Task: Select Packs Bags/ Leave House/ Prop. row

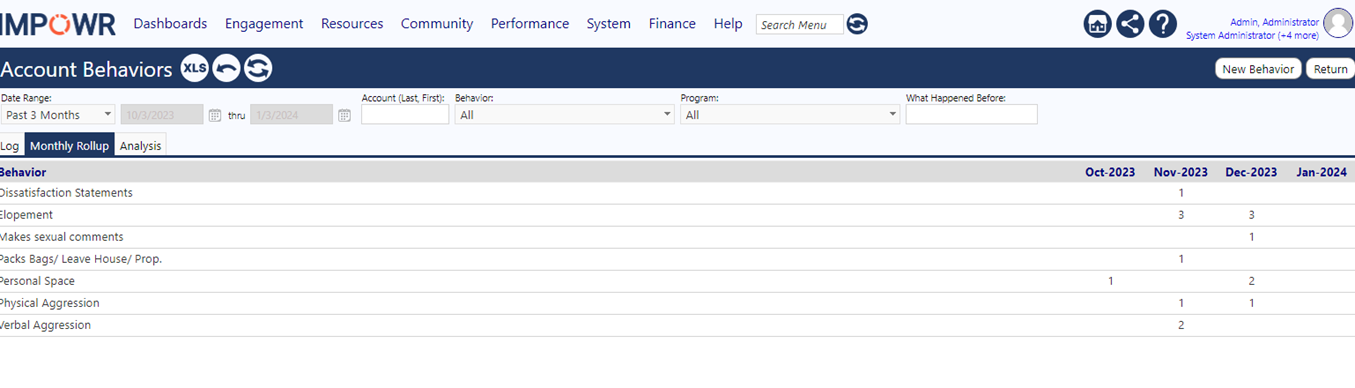Action: pyautogui.click(x=677, y=259)
